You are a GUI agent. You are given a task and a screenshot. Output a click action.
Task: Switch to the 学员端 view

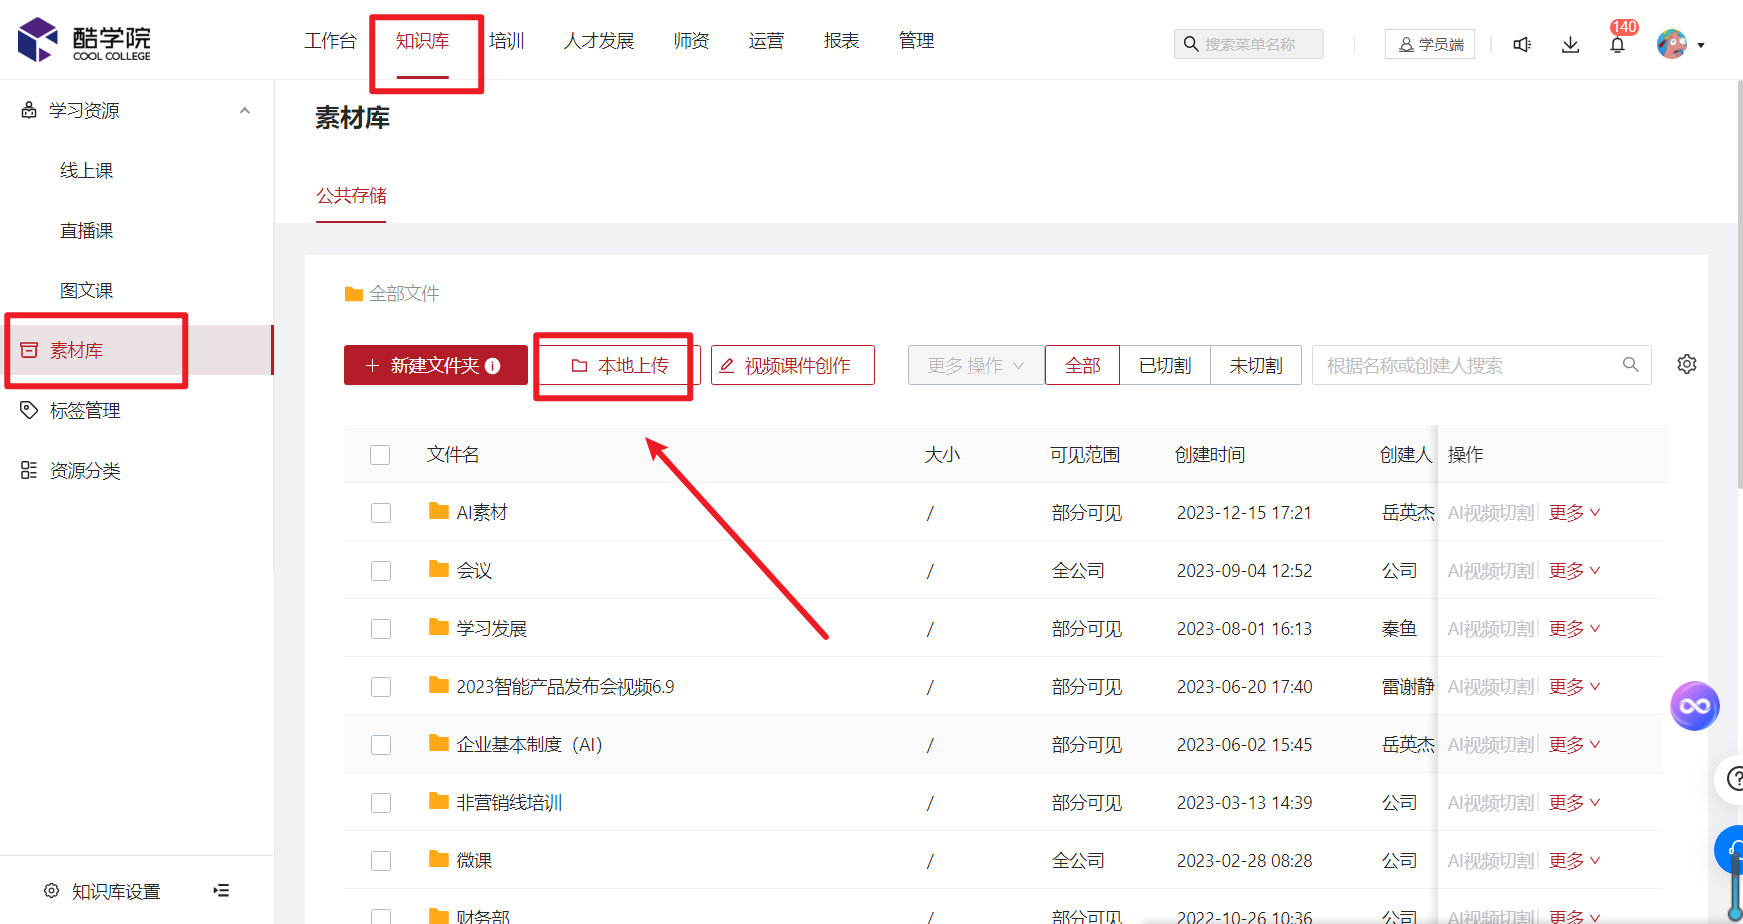click(1430, 44)
